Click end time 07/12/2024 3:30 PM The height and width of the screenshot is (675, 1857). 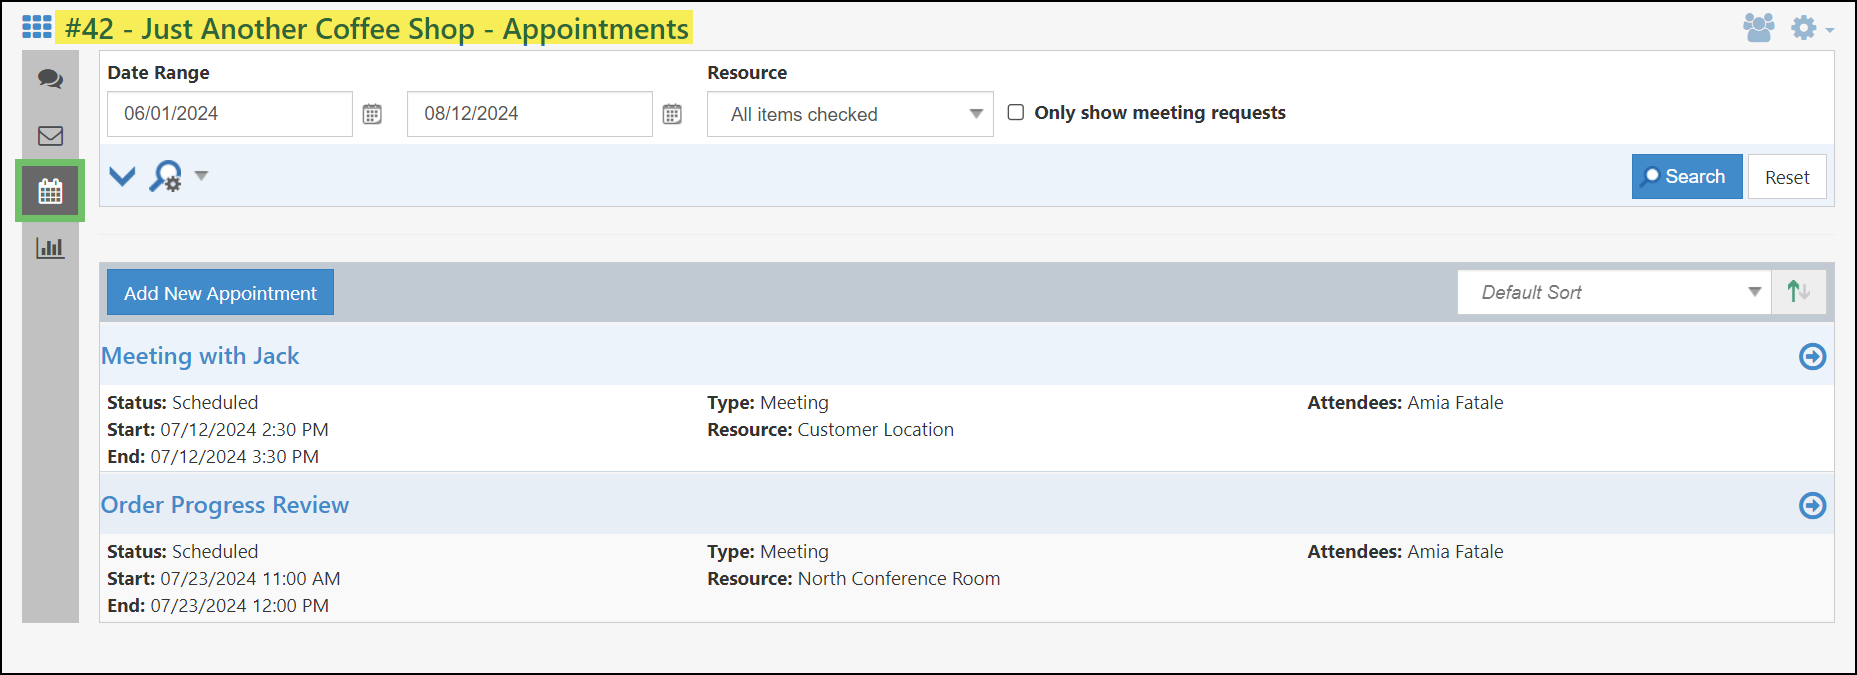235,456
